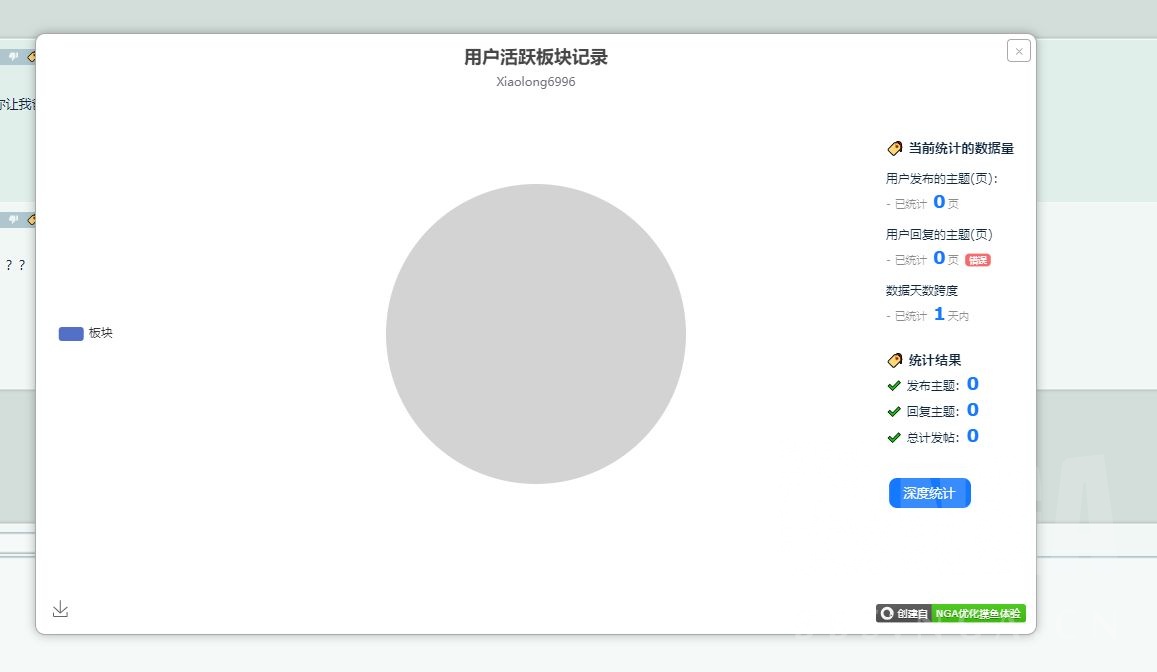Screen dimensions: 1157x672
Task: Click the 板块 legend label text
Action: click(101, 334)
